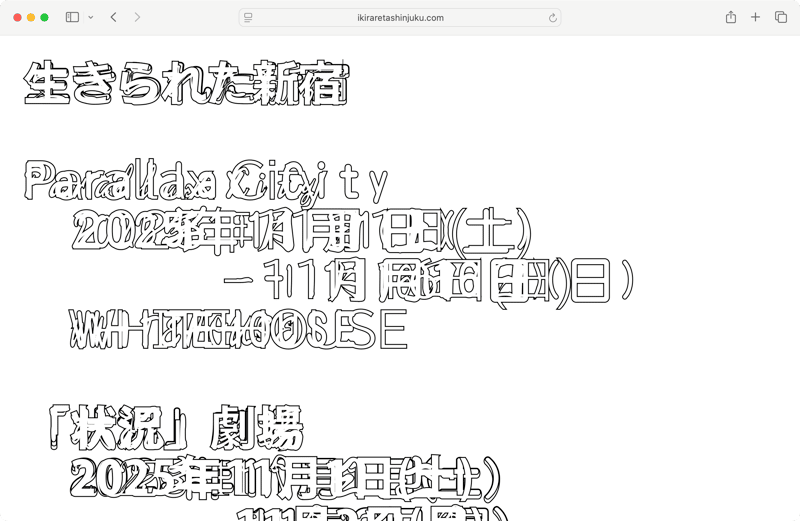The height and width of the screenshot is (521, 800).
Task: Click the Parallax City start date ending in (土)
Action: point(300,233)
